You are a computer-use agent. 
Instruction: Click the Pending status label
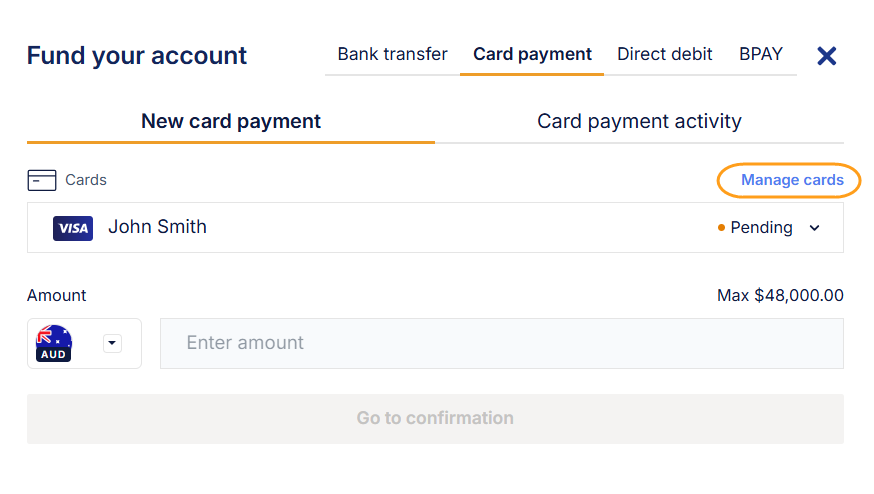pos(761,228)
